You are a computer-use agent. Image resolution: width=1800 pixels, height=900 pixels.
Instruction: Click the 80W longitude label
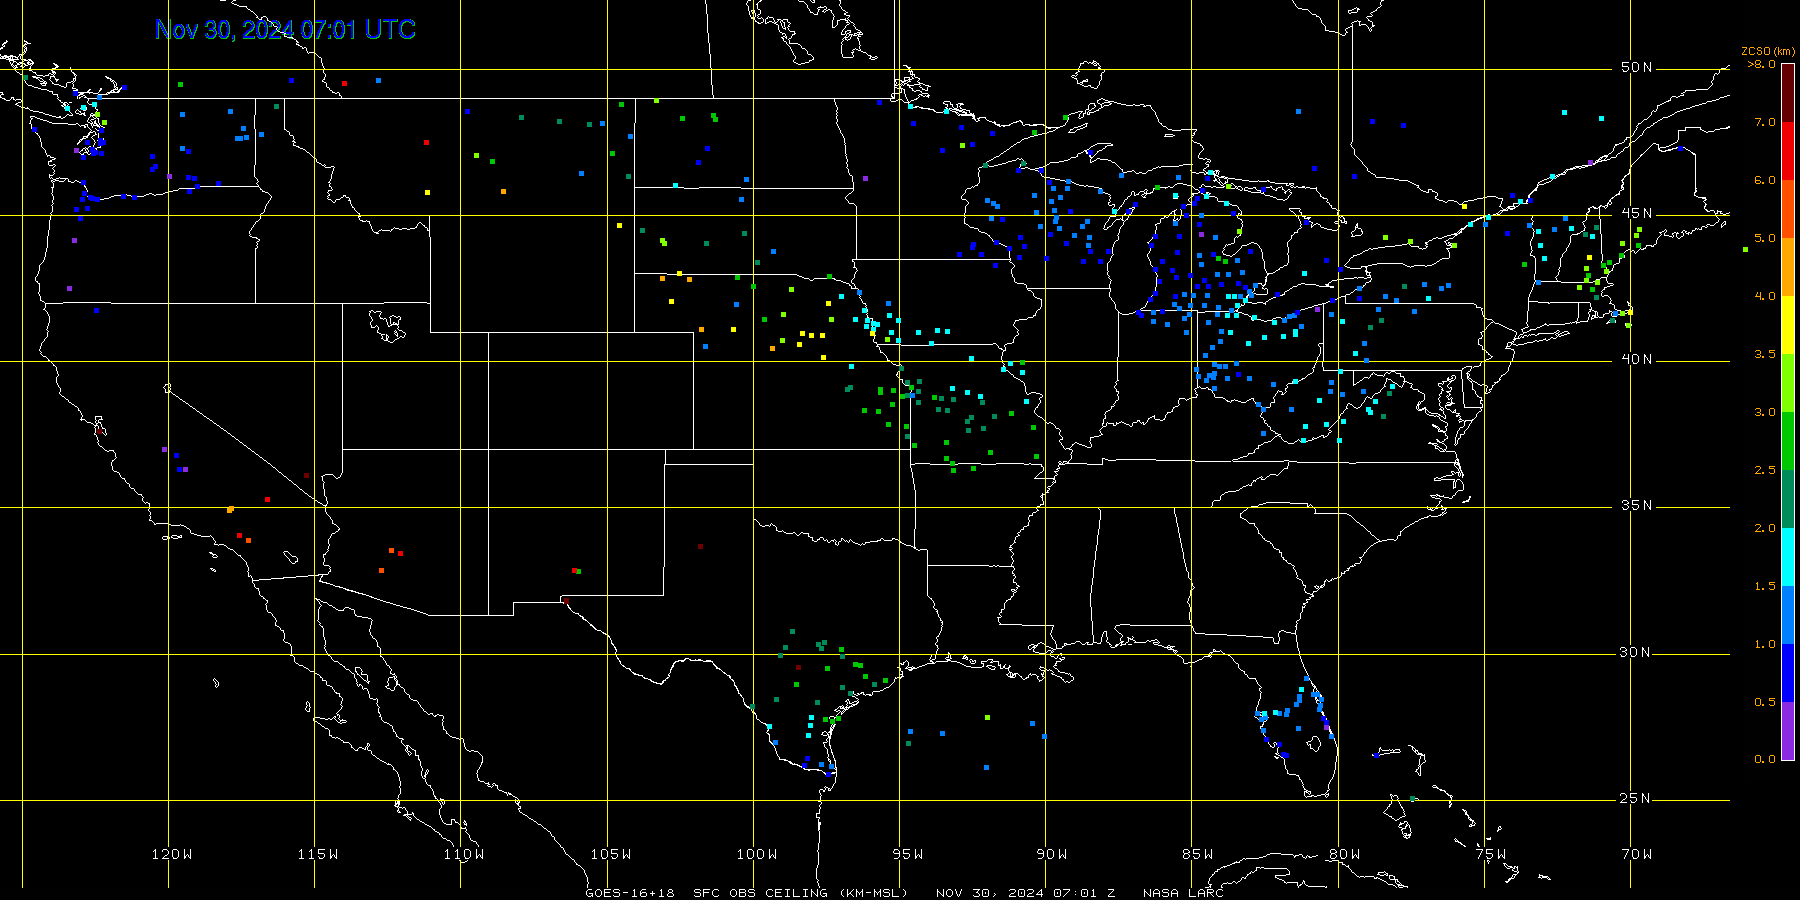pyautogui.click(x=1344, y=854)
